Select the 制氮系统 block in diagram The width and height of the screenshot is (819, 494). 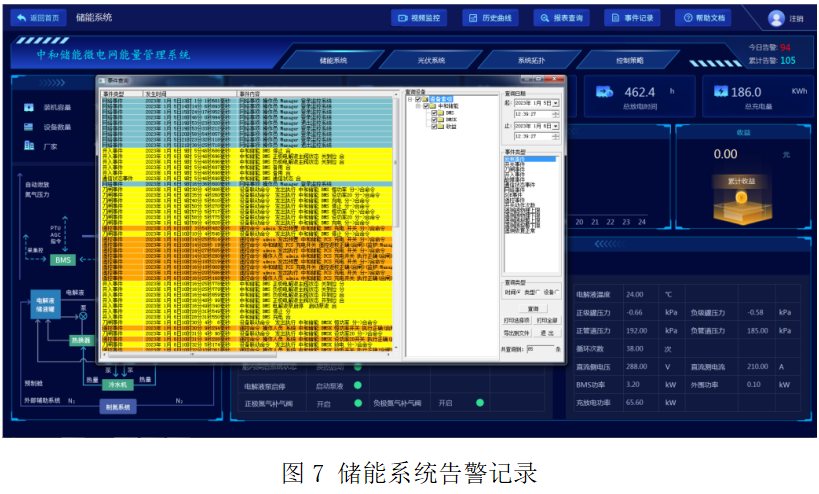click(118, 407)
